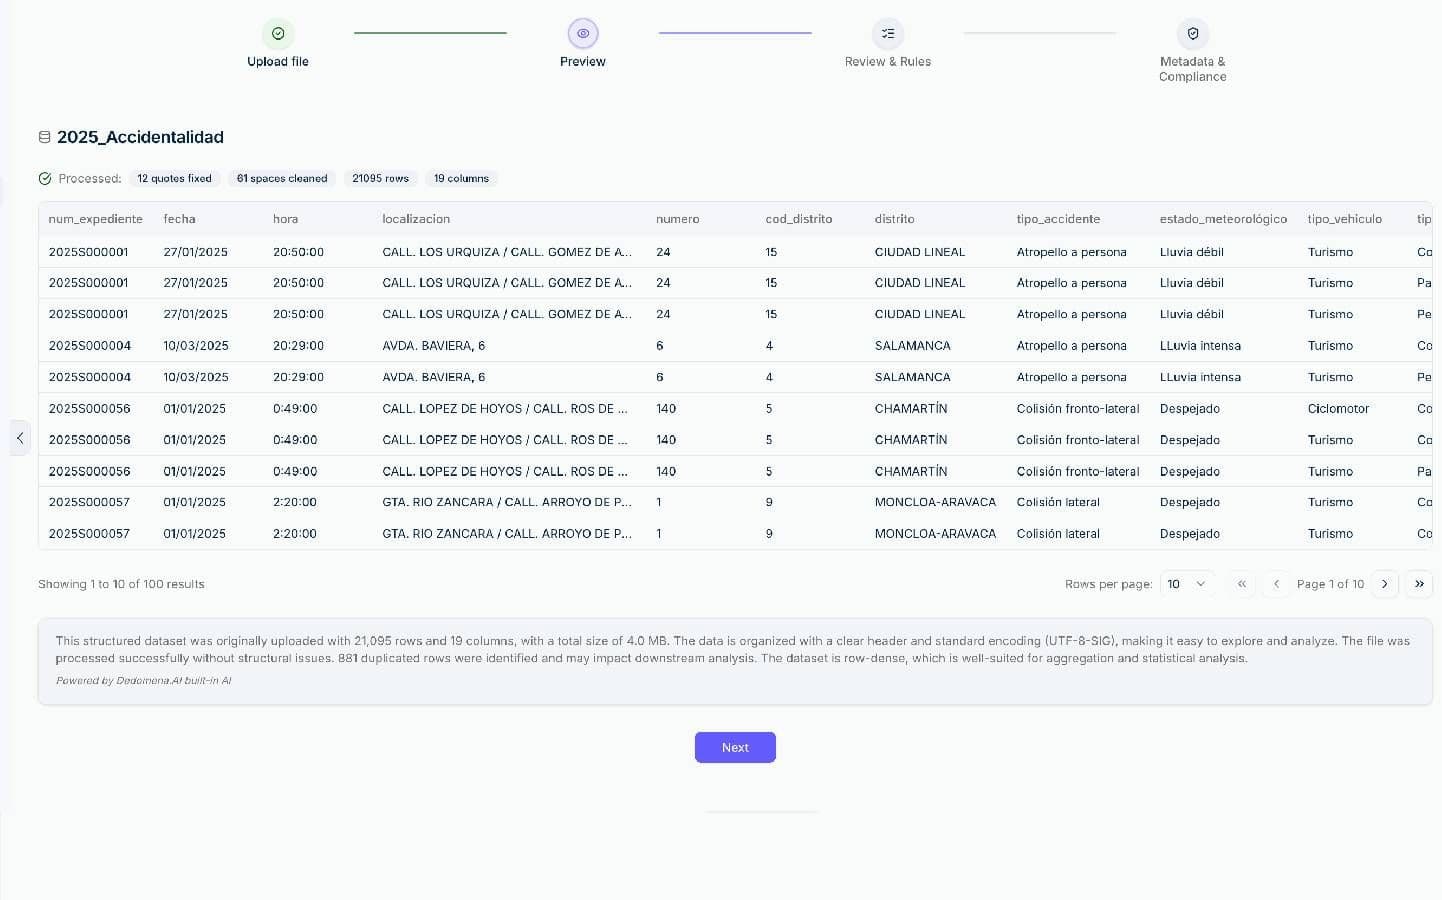Click the hora column header
Image resolution: width=1442 pixels, height=900 pixels.
pyautogui.click(x=285, y=219)
